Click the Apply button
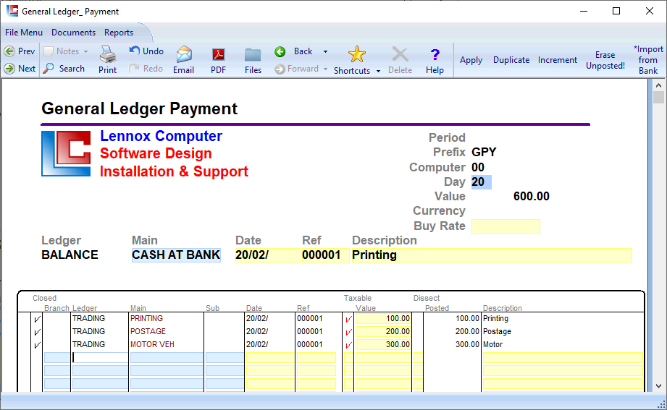Screen dimensions: 667x410 click(470, 60)
